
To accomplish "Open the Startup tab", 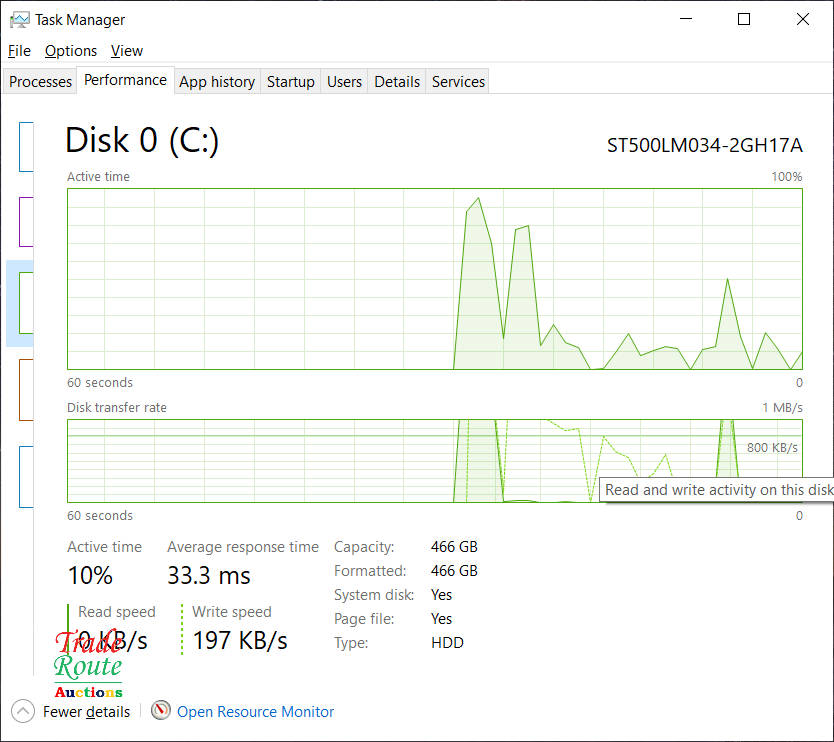I will coord(291,82).
